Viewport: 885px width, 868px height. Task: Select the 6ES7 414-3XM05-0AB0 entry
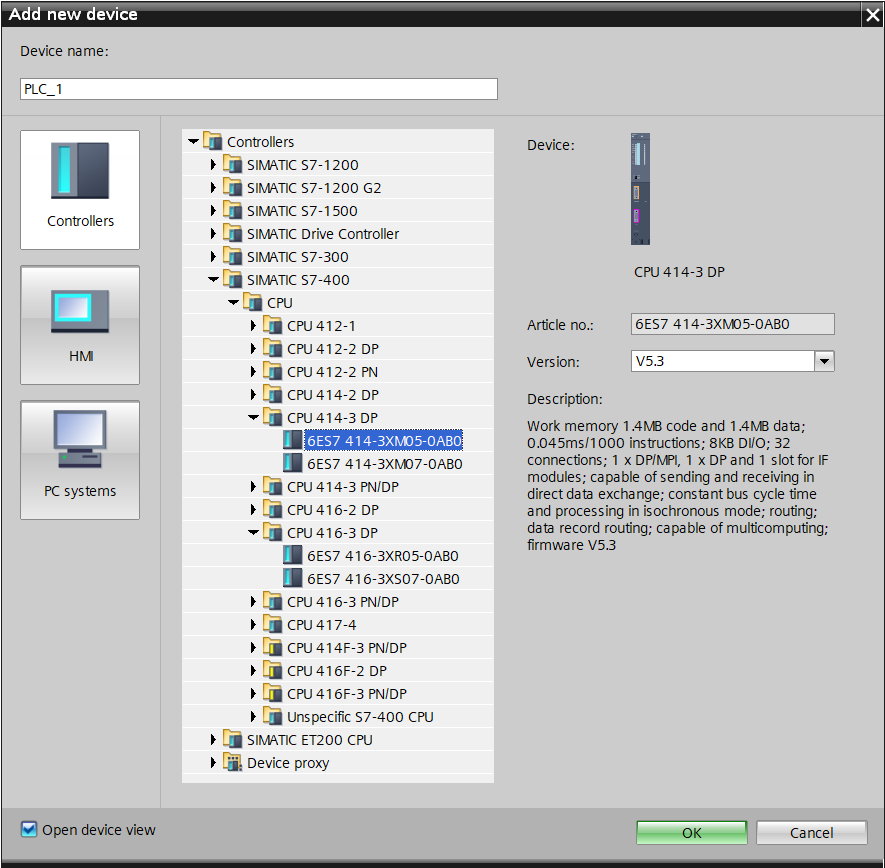(x=384, y=441)
